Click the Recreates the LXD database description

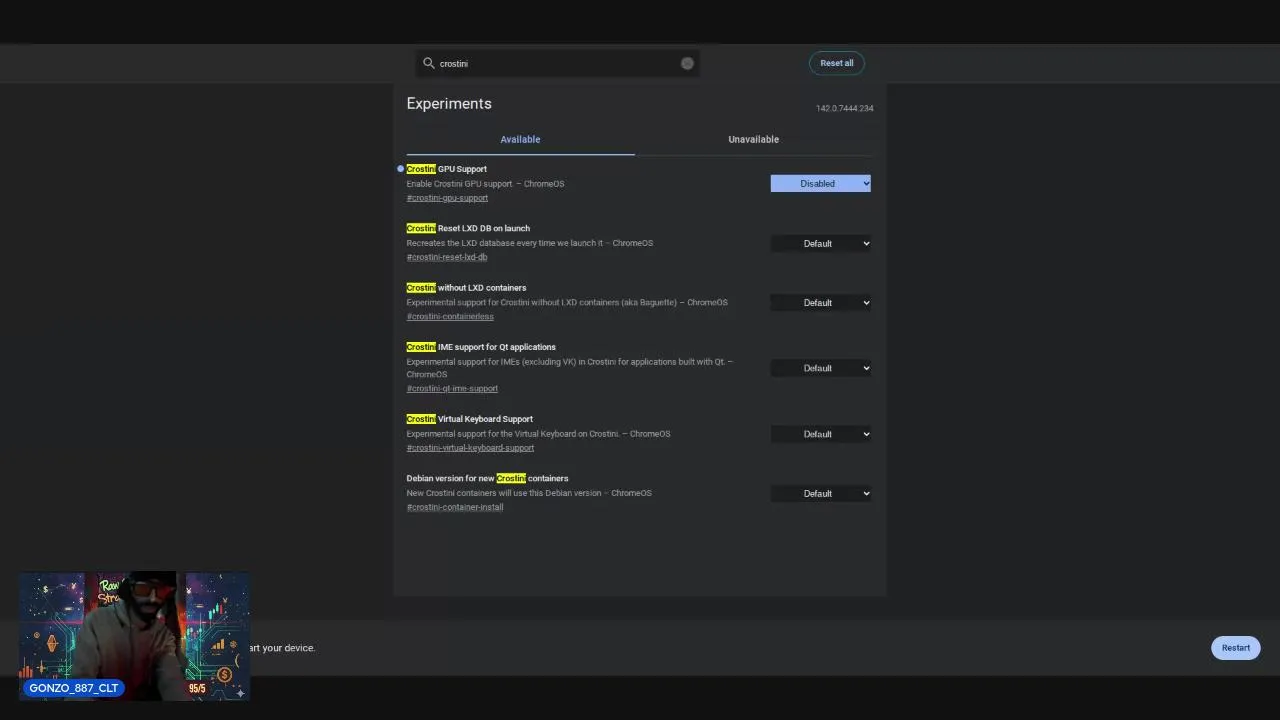[x=529, y=243]
